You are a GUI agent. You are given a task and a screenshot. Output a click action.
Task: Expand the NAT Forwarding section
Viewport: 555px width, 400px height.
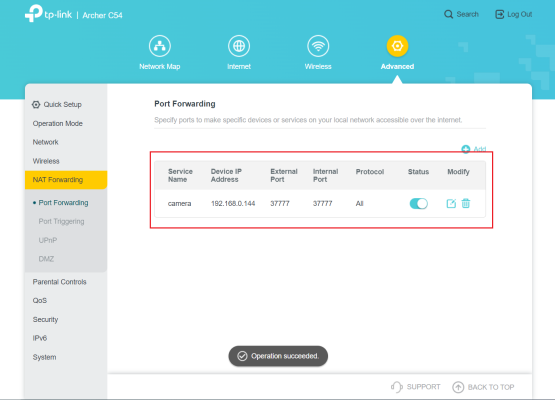[x=66, y=180]
